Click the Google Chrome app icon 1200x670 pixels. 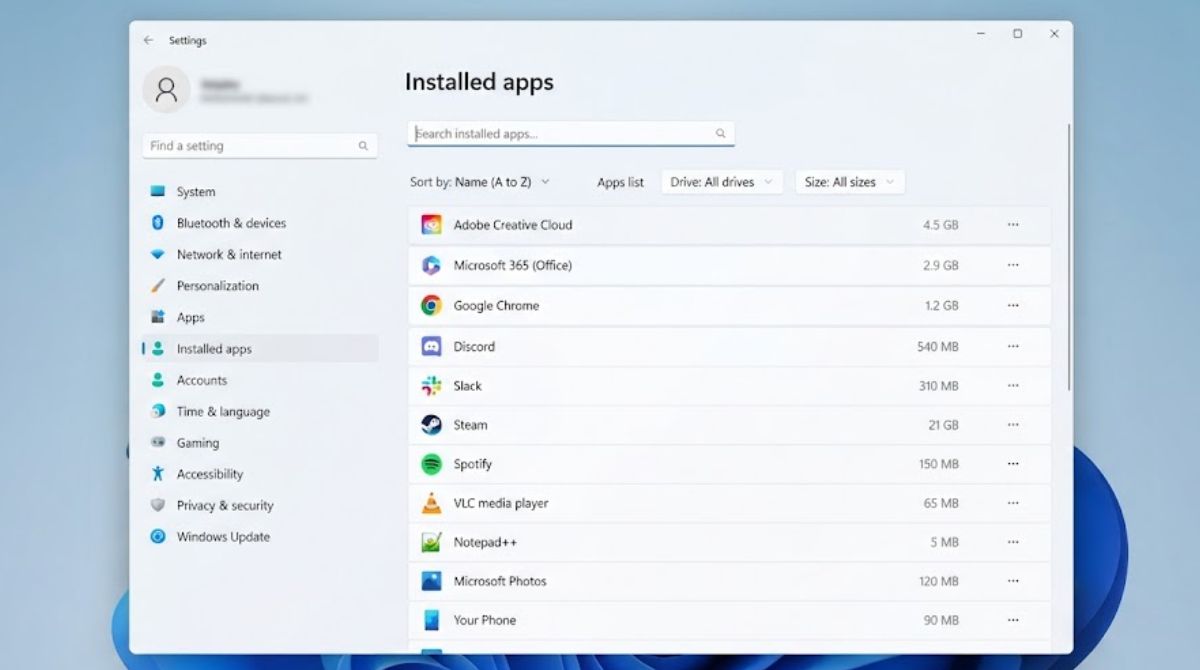click(x=431, y=306)
